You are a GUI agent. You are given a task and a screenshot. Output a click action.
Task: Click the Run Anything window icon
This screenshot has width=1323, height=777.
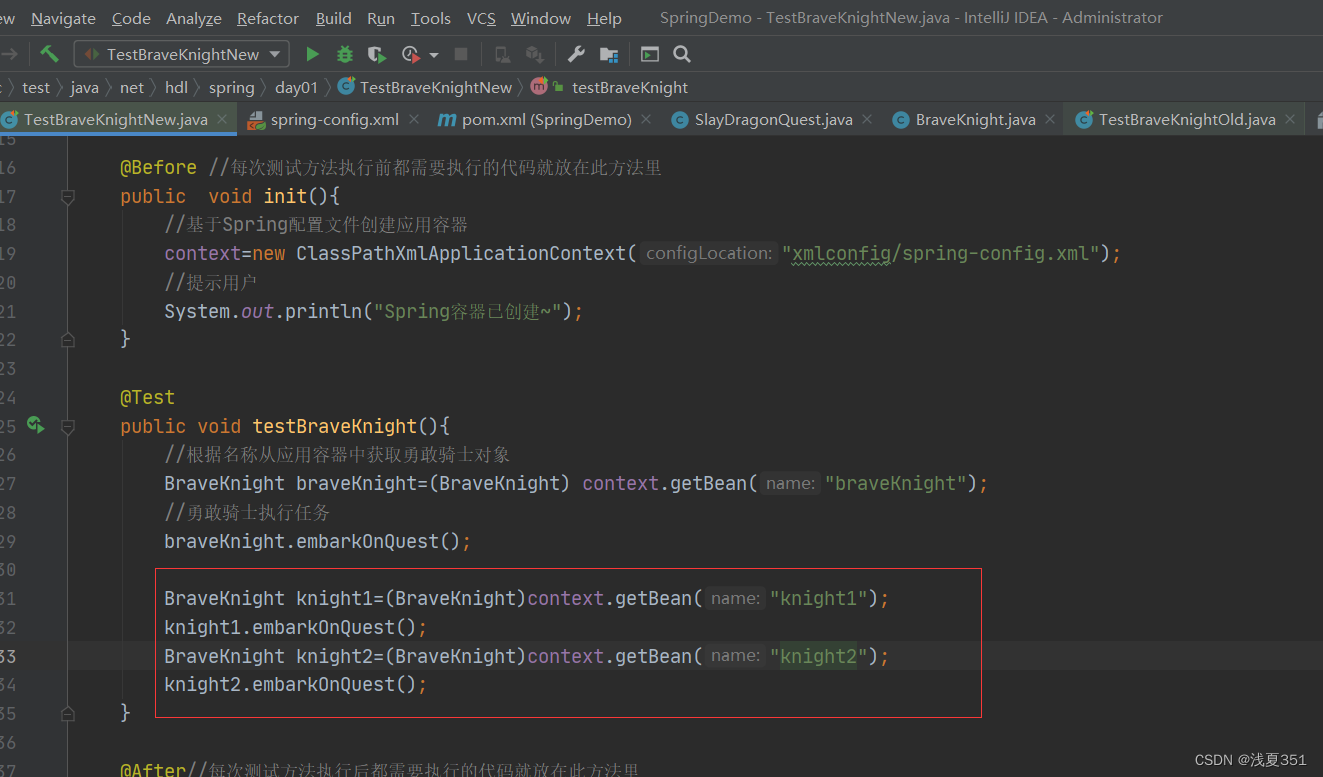[650, 54]
